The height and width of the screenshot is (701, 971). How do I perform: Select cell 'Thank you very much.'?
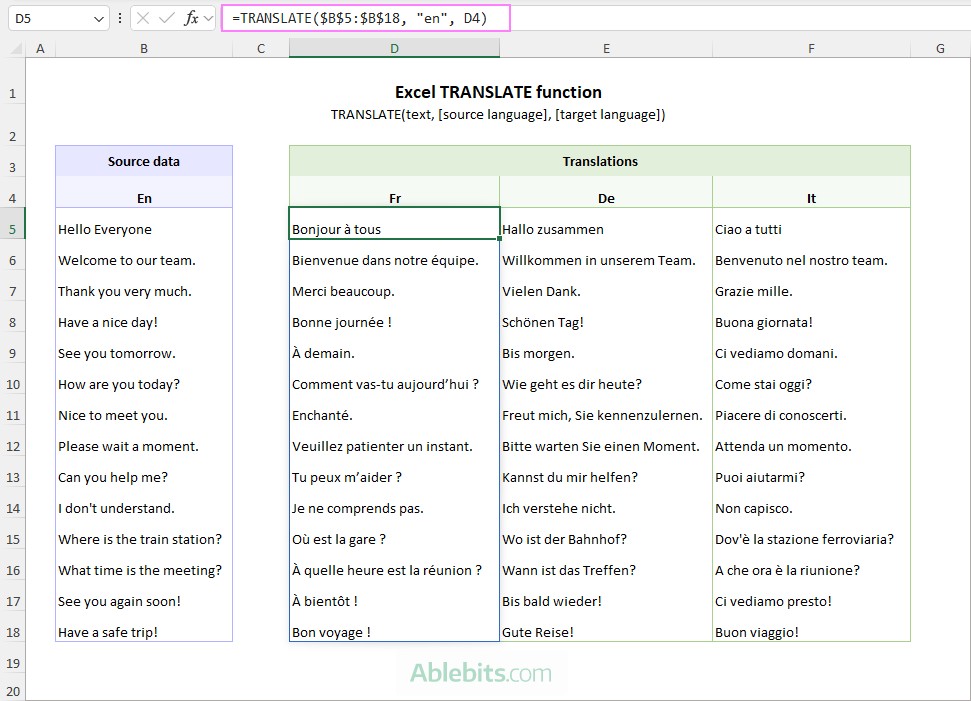[x=144, y=285]
